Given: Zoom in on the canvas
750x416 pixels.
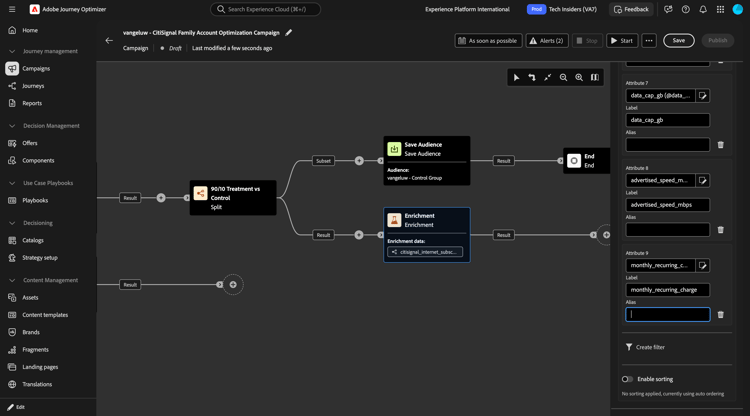Looking at the screenshot, I should 579,77.
